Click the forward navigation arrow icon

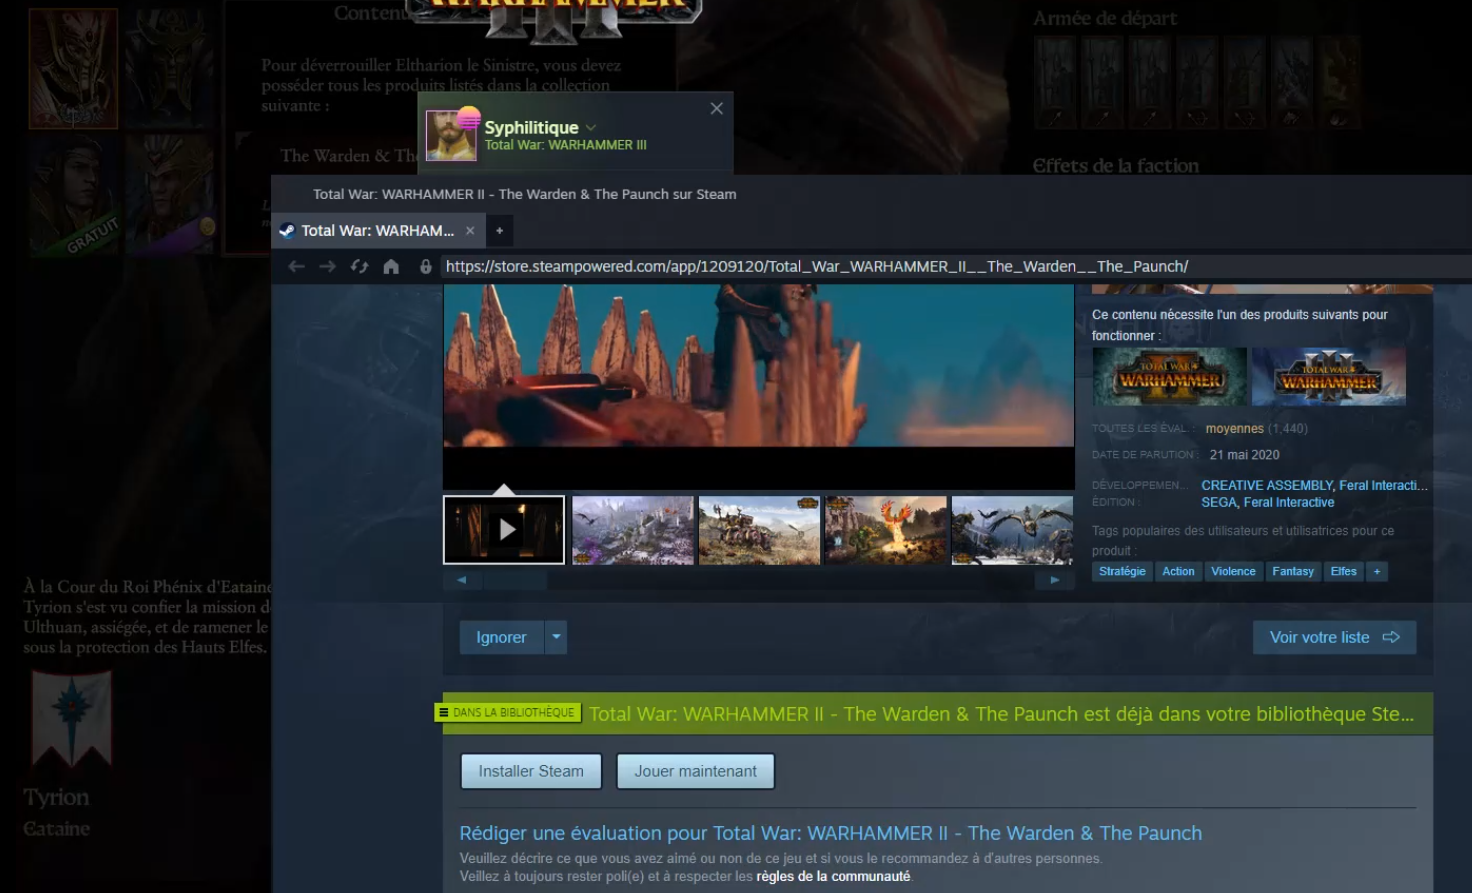pos(327,266)
